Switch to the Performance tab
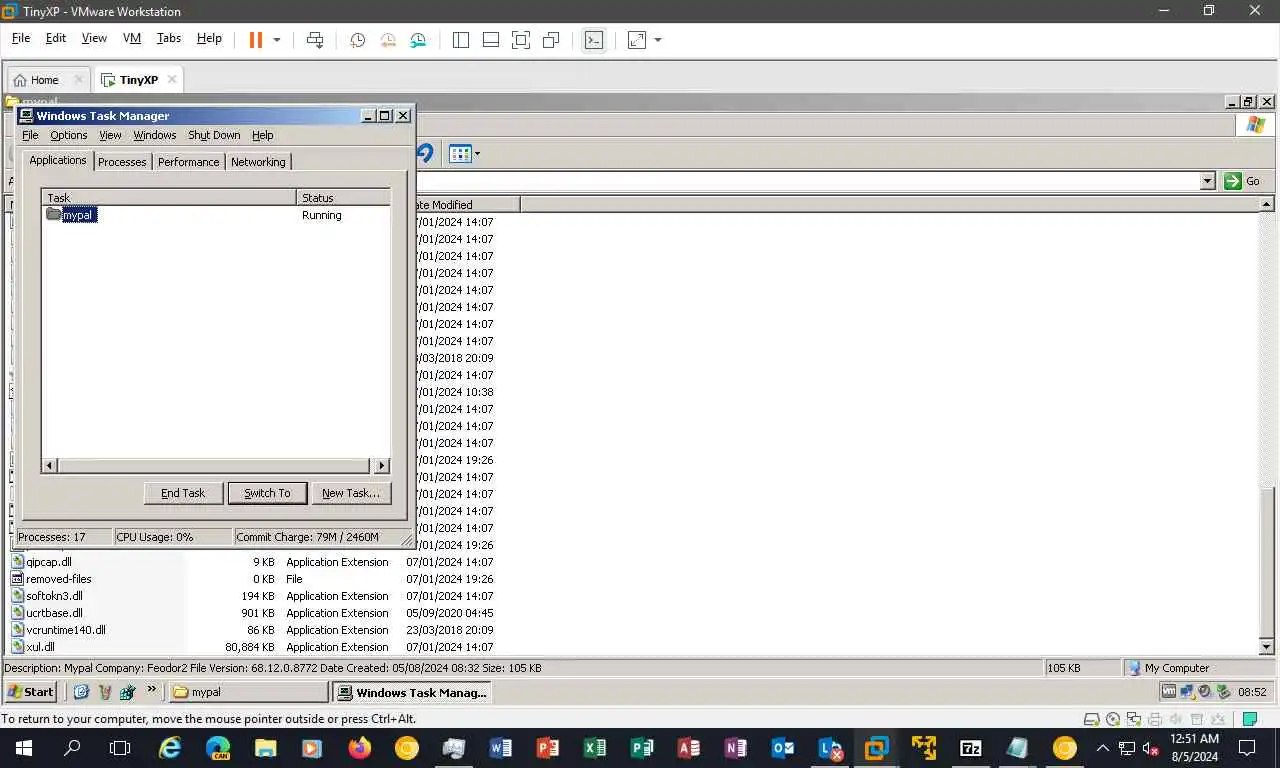Viewport: 1280px width, 768px height. [x=188, y=162]
